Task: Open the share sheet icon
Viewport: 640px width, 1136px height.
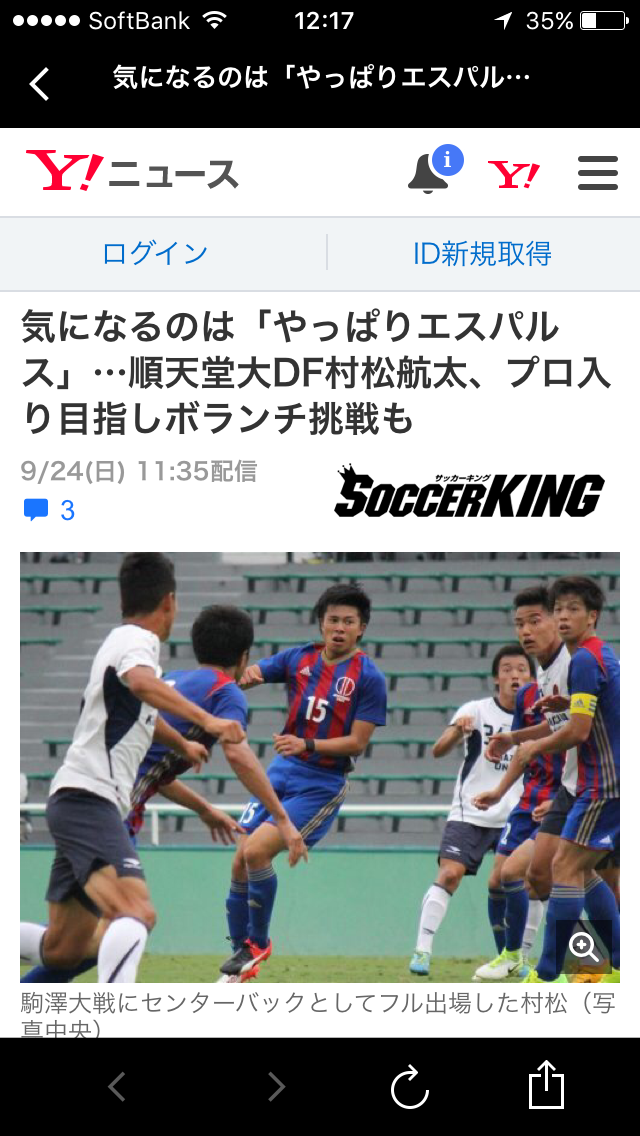Action: point(547,1085)
